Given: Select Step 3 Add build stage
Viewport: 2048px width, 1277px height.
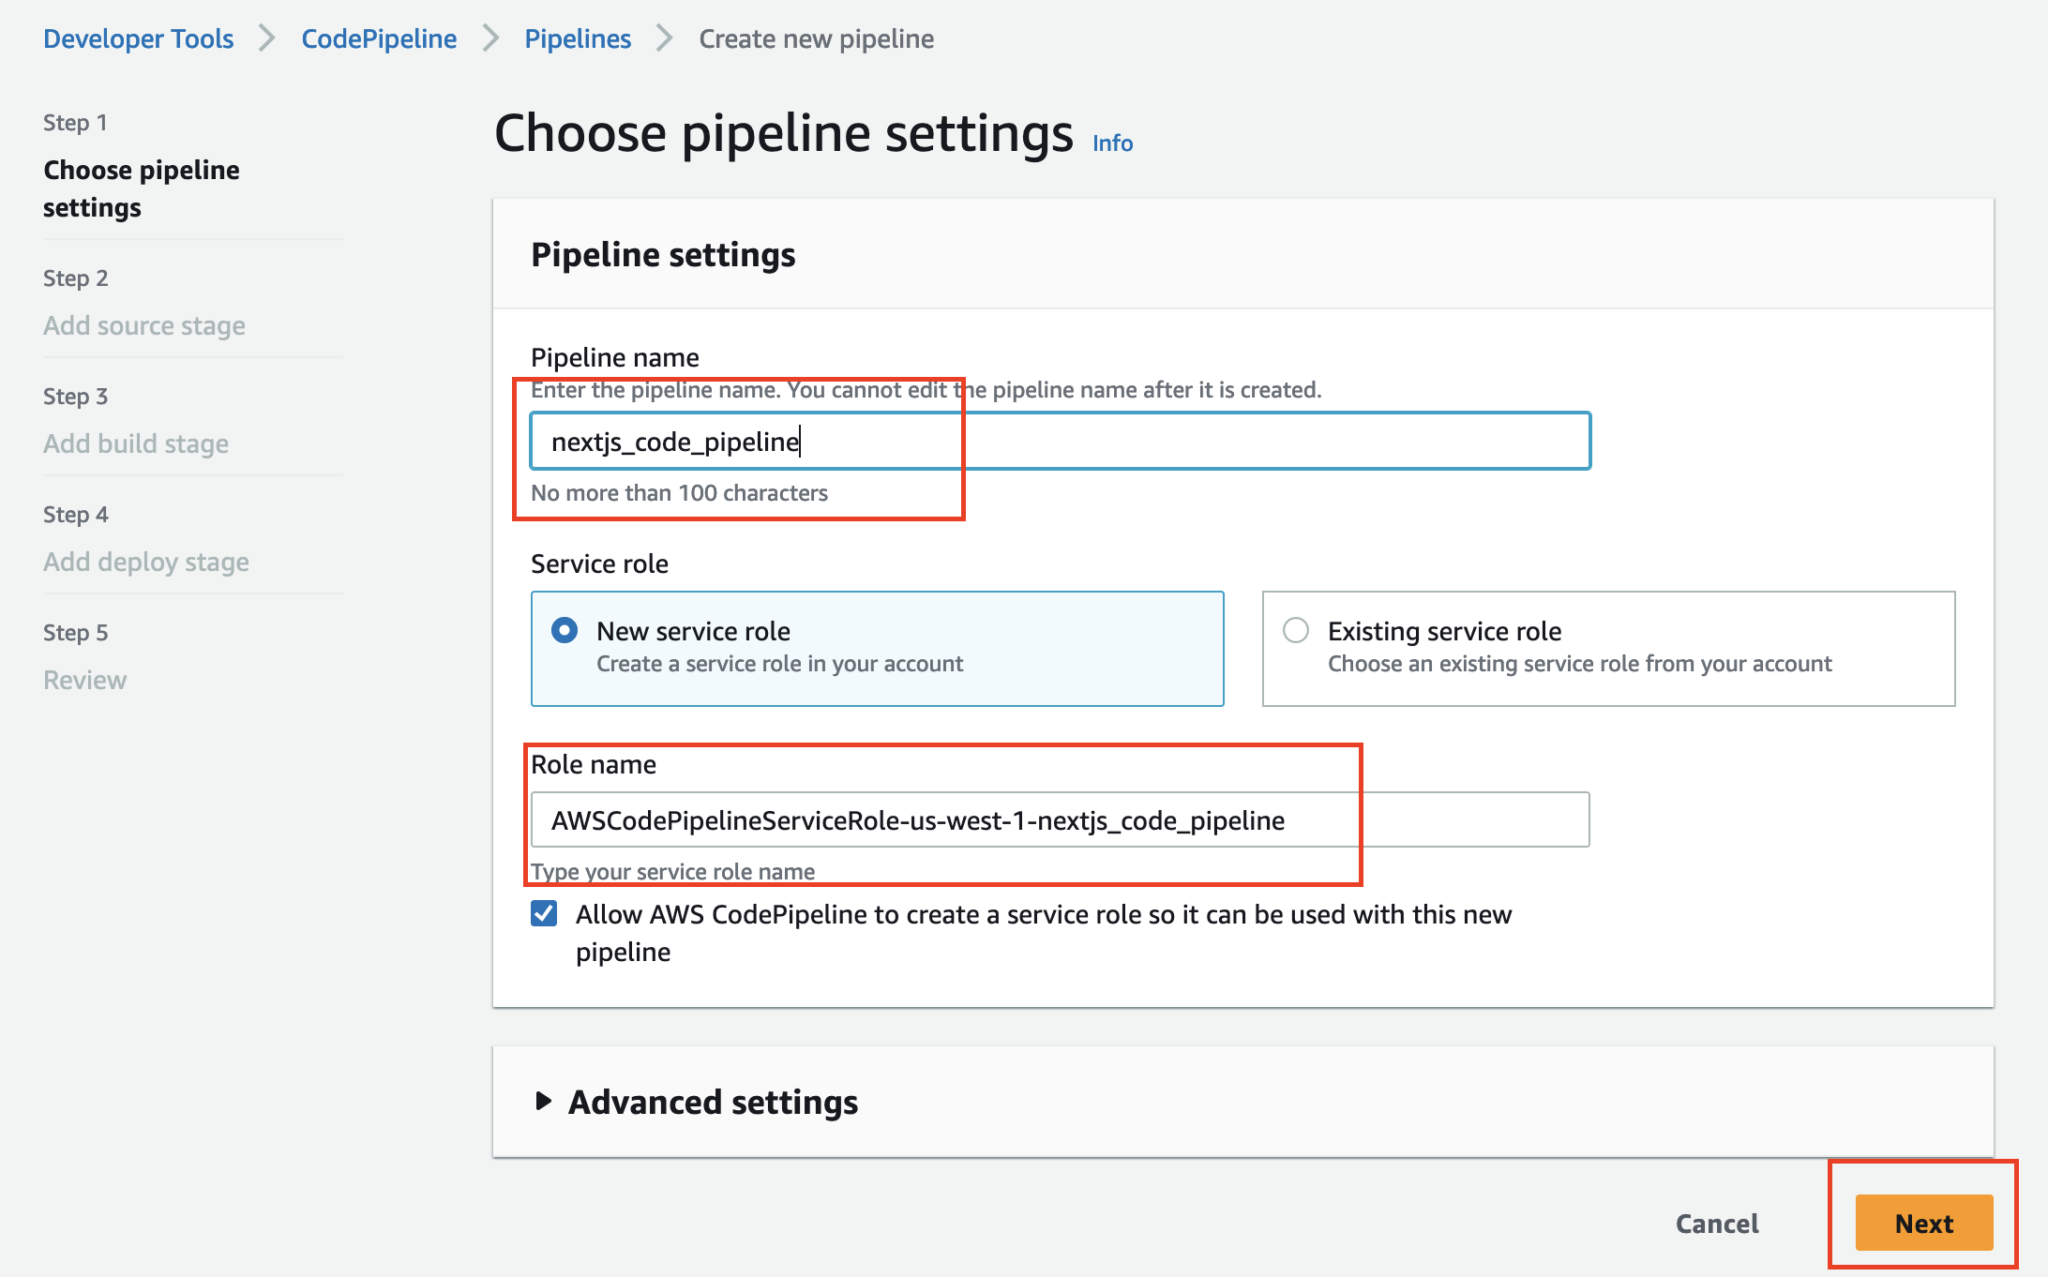Looking at the screenshot, I should point(136,443).
